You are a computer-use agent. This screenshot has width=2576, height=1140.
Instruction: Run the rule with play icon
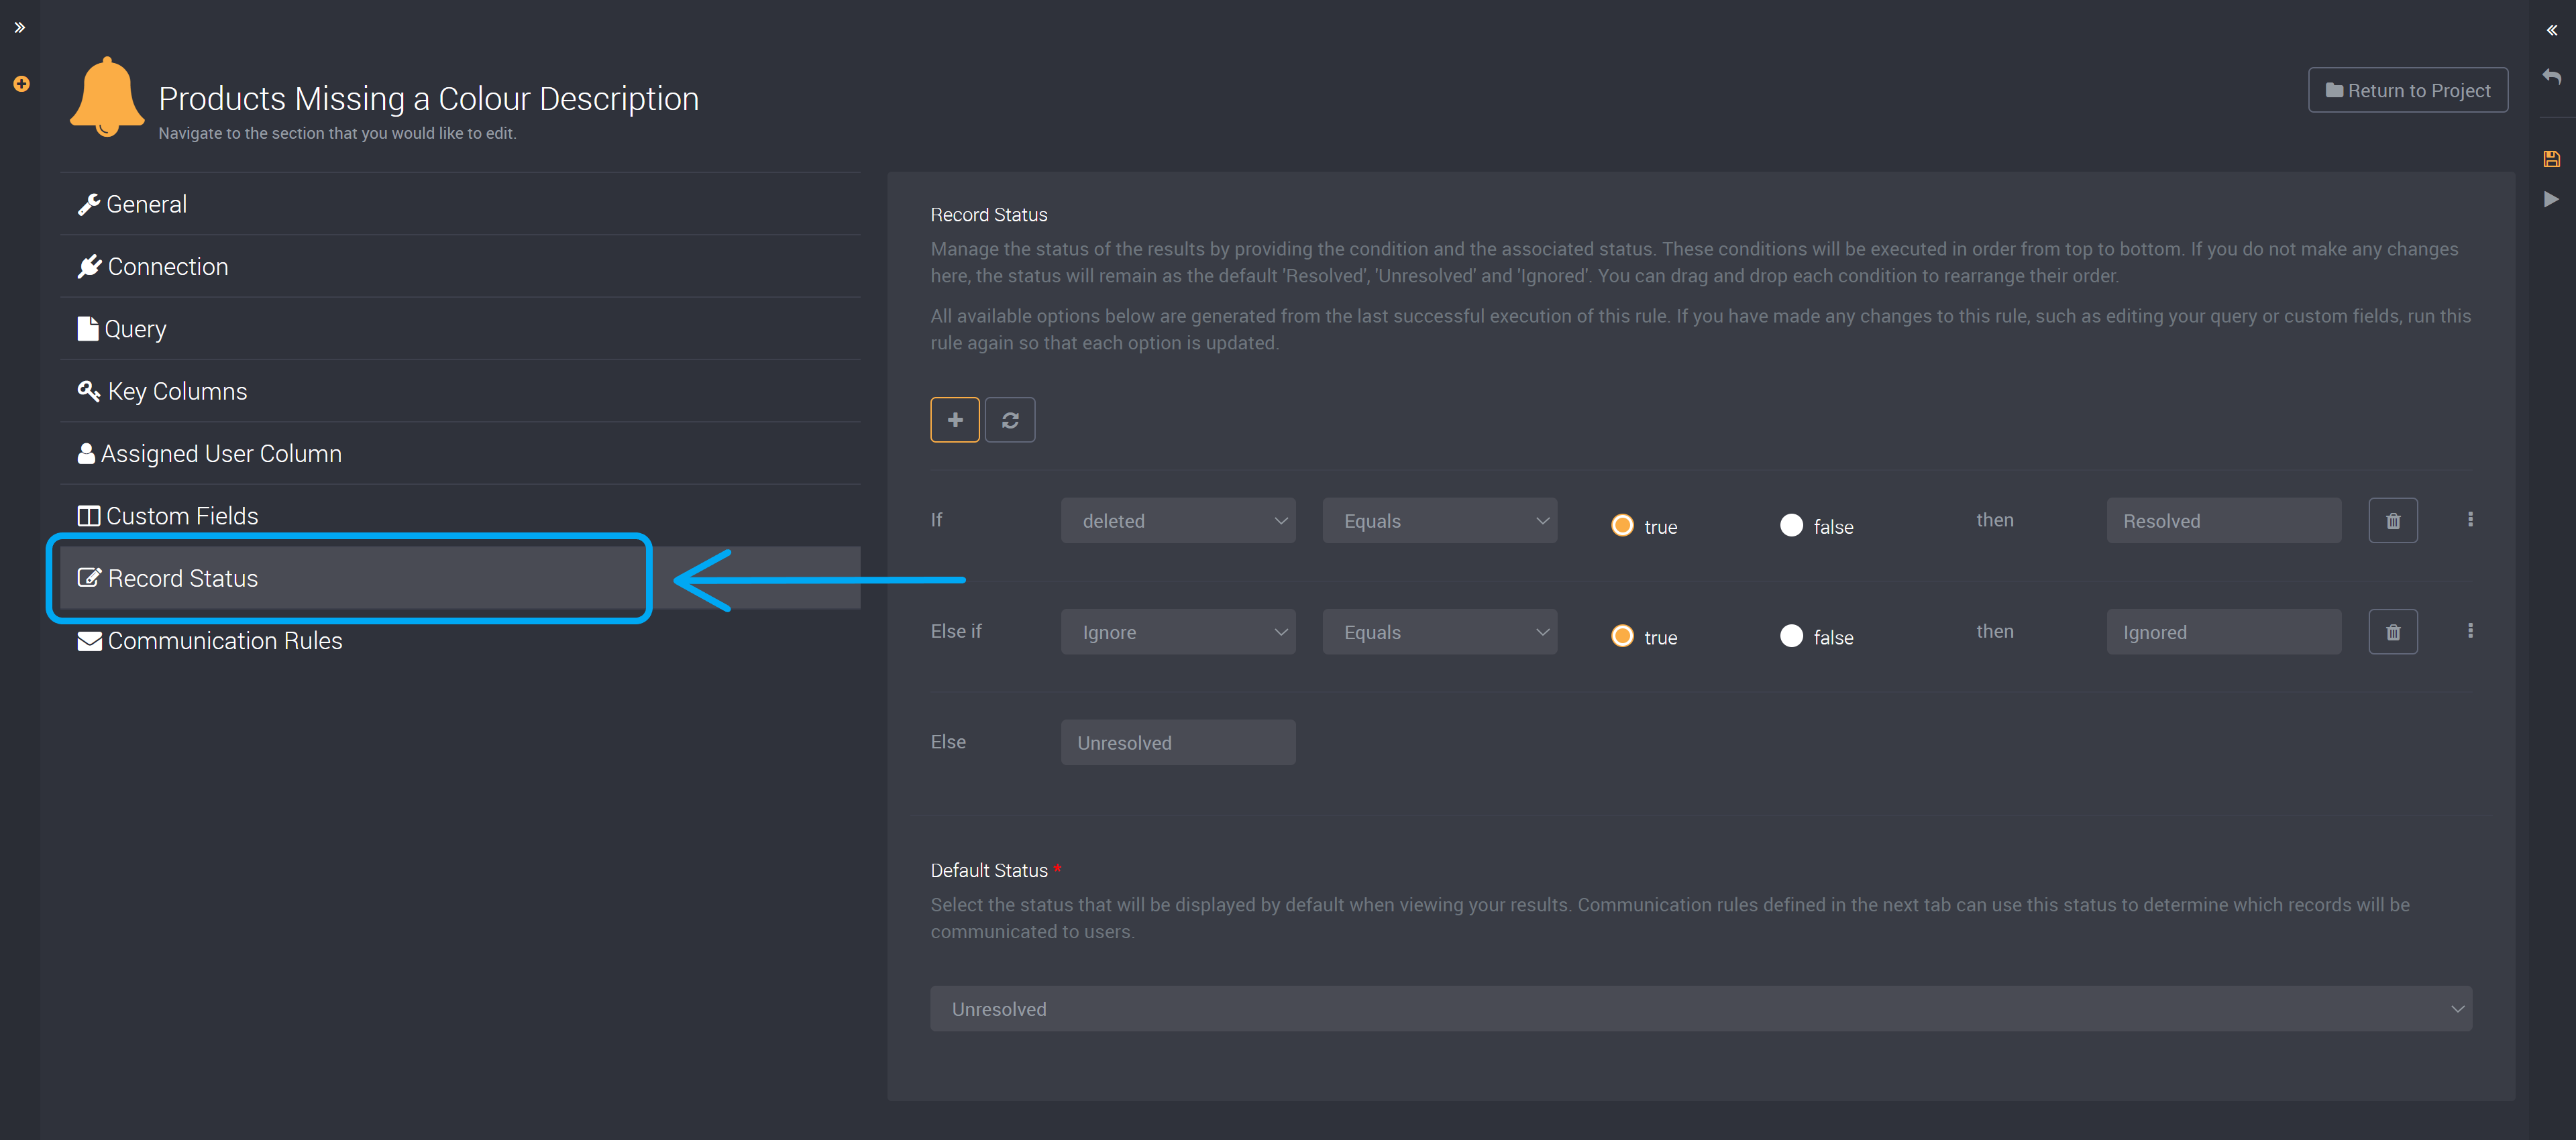coord(2551,199)
